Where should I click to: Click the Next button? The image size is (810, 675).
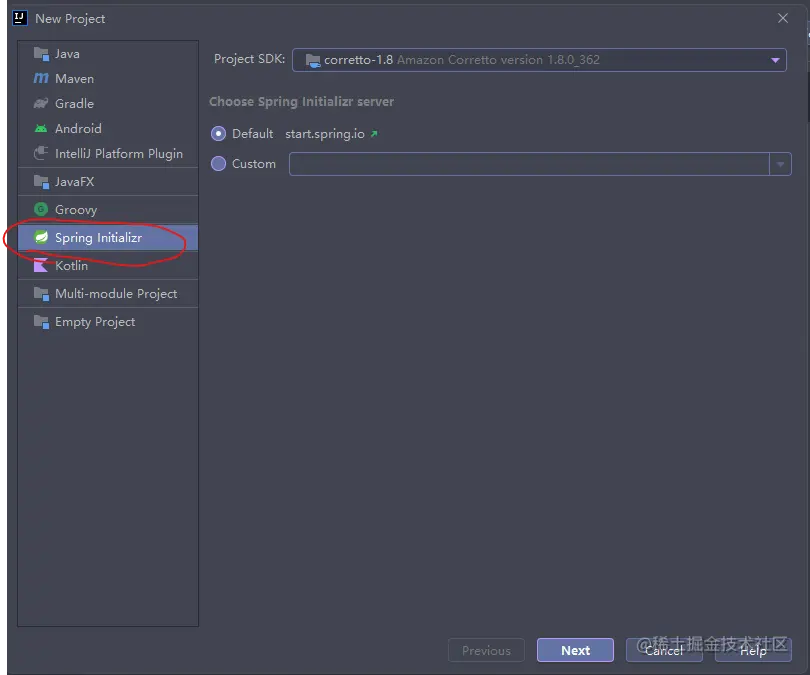[575, 650]
